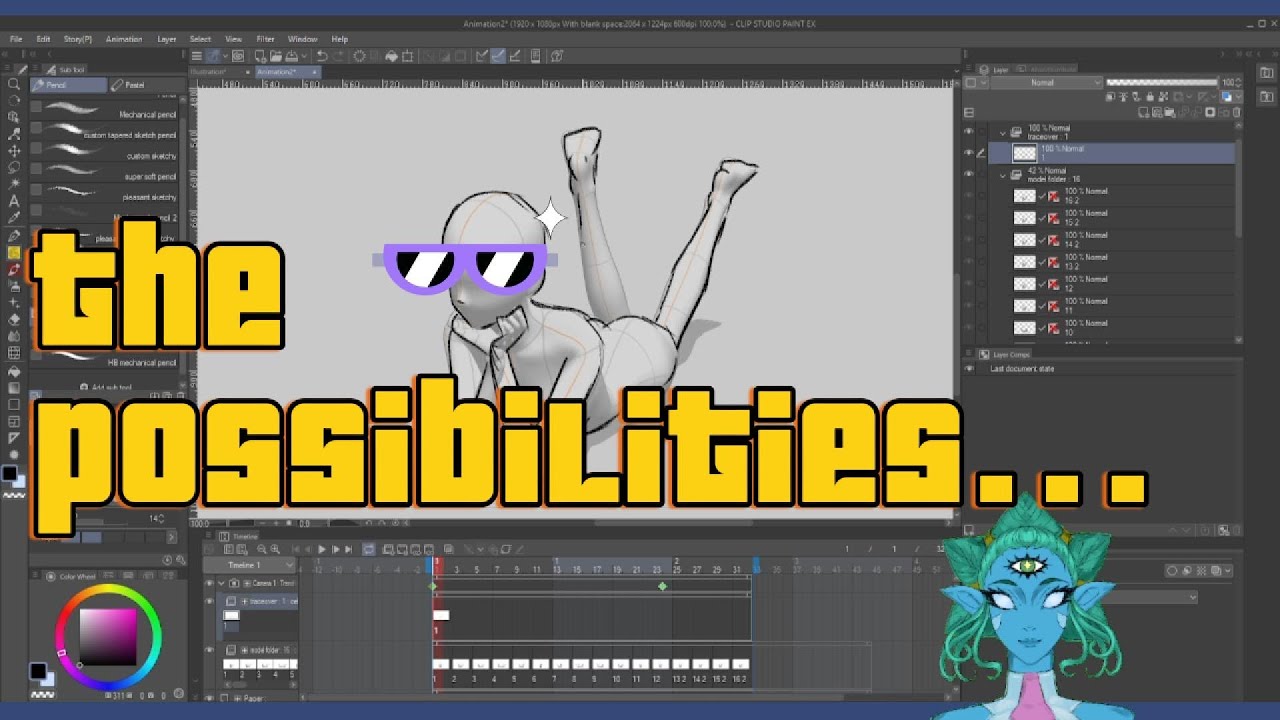Click the layer opacity slider
This screenshot has height=720, width=1280.
coord(1161,83)
